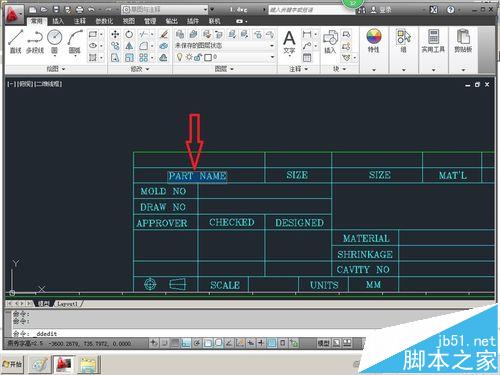The height and width of the screenshot is (375, 500).
Task: Expand the Block (块) panel title
Action: click(x=339, y=69)
